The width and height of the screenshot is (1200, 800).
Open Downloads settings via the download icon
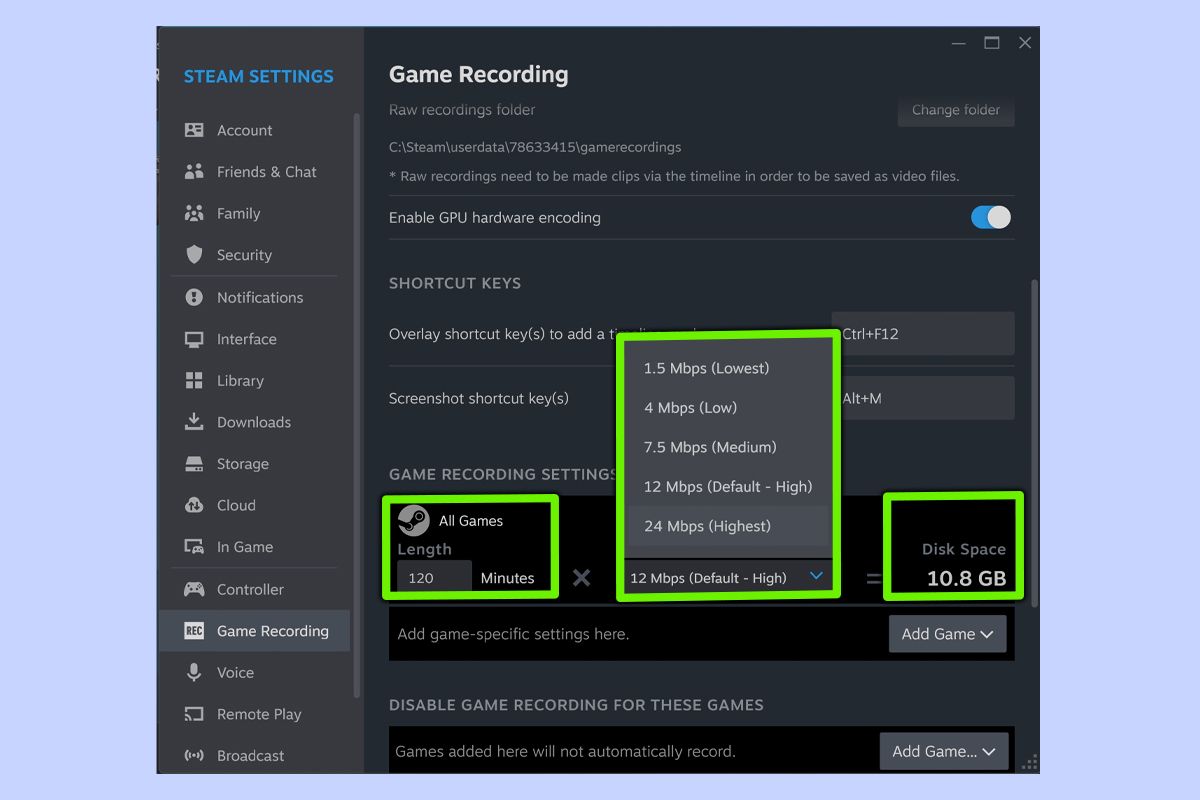[x=194, y=422]
